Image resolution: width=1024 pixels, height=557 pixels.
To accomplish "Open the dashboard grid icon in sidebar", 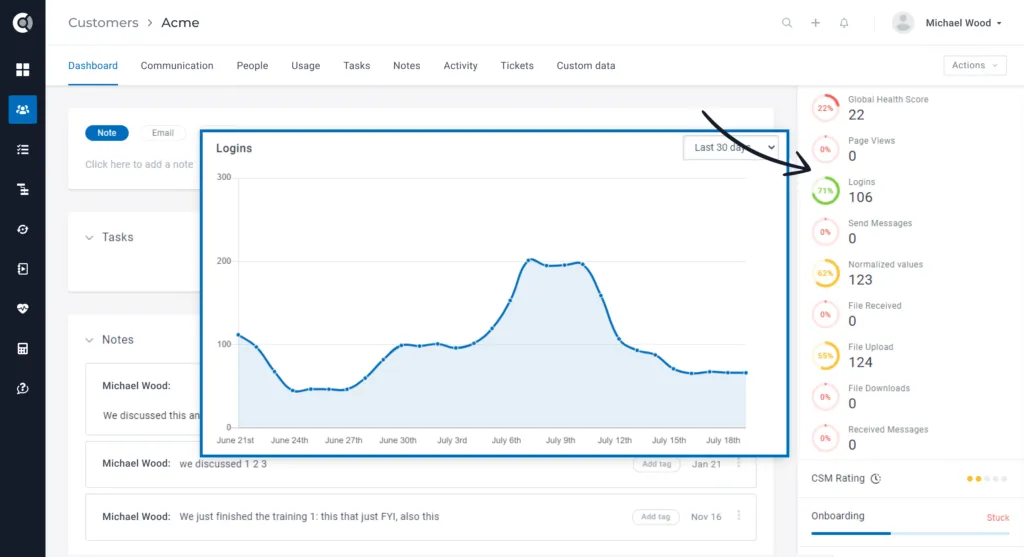I will (x=22, y=69).
